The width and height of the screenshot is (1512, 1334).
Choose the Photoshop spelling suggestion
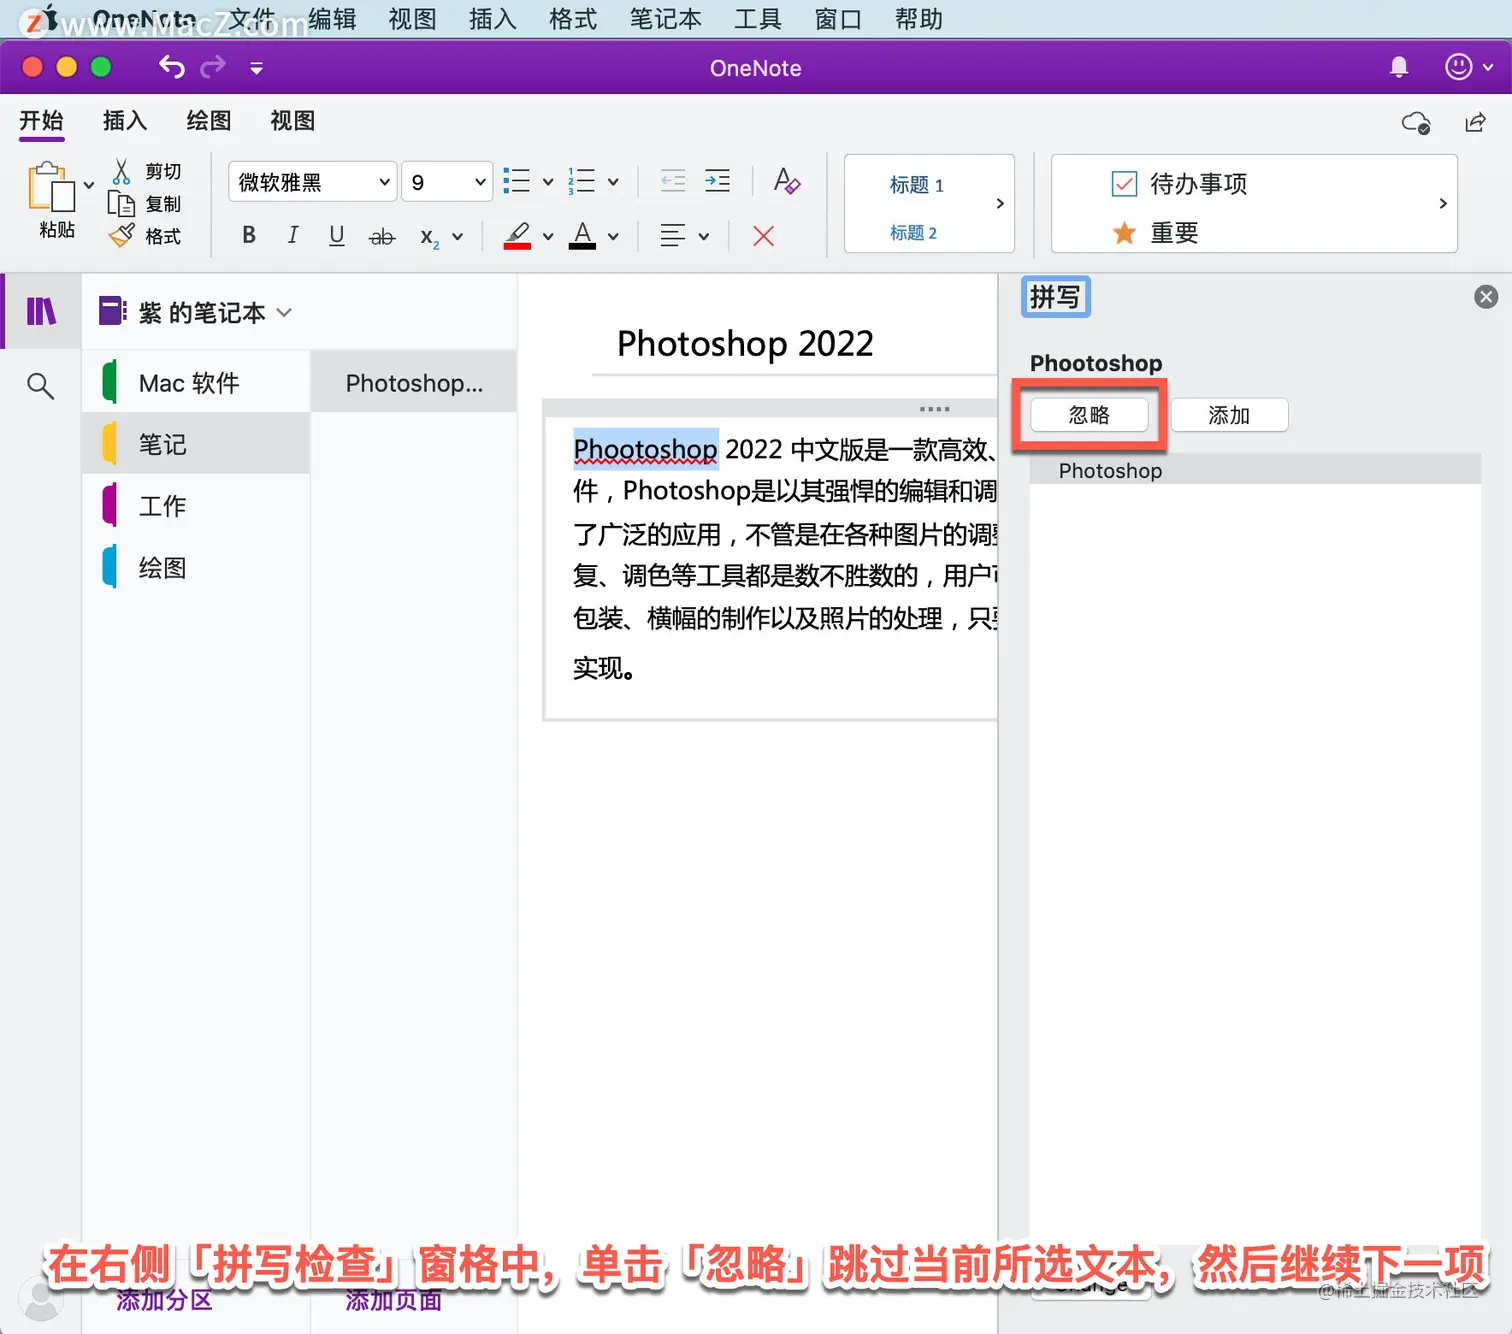(1255, 470)
